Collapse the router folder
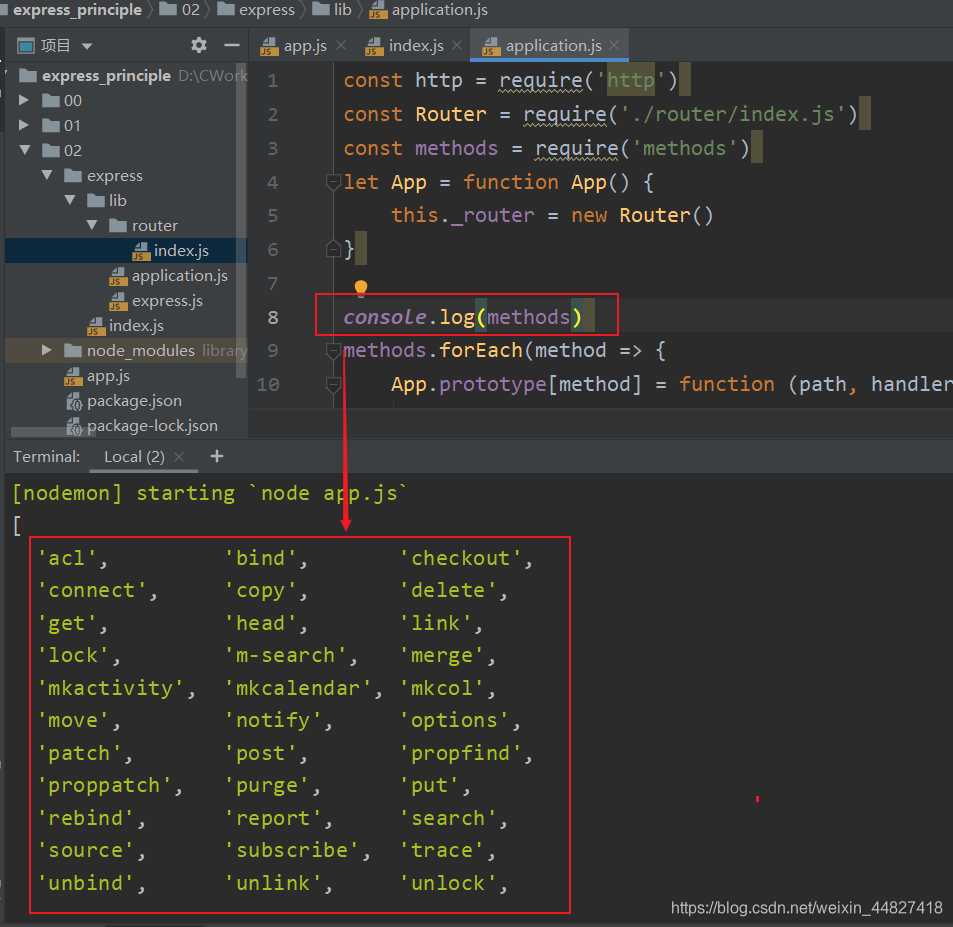 pos(92,225)
